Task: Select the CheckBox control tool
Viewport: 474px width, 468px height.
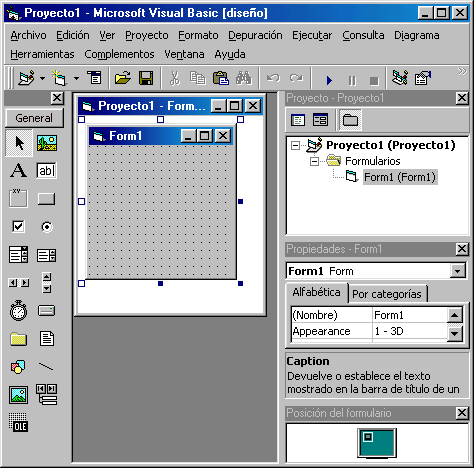Action: (x=18, y=227)
